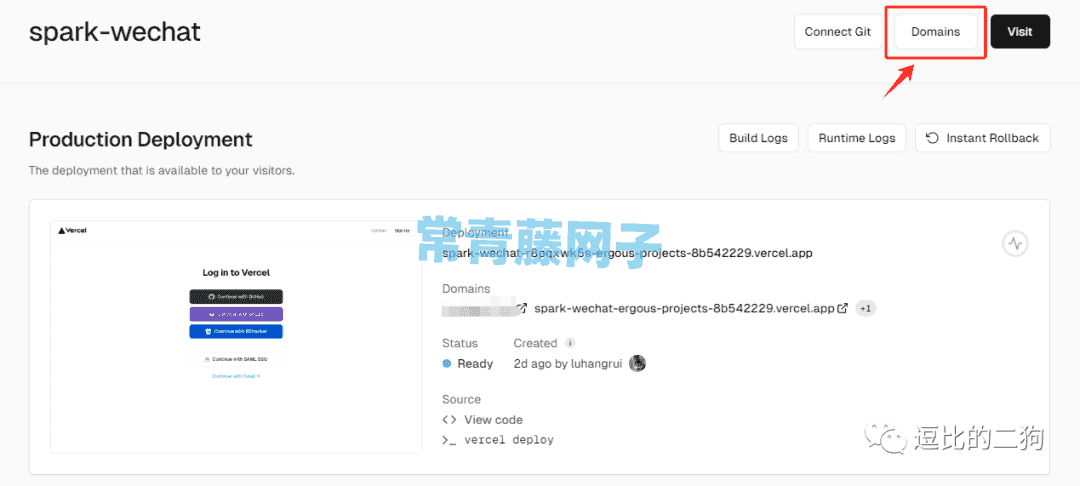Open Runtime Logs
Image resolution: width=1080 pixels, height=486 pixels.
(857, 138)
